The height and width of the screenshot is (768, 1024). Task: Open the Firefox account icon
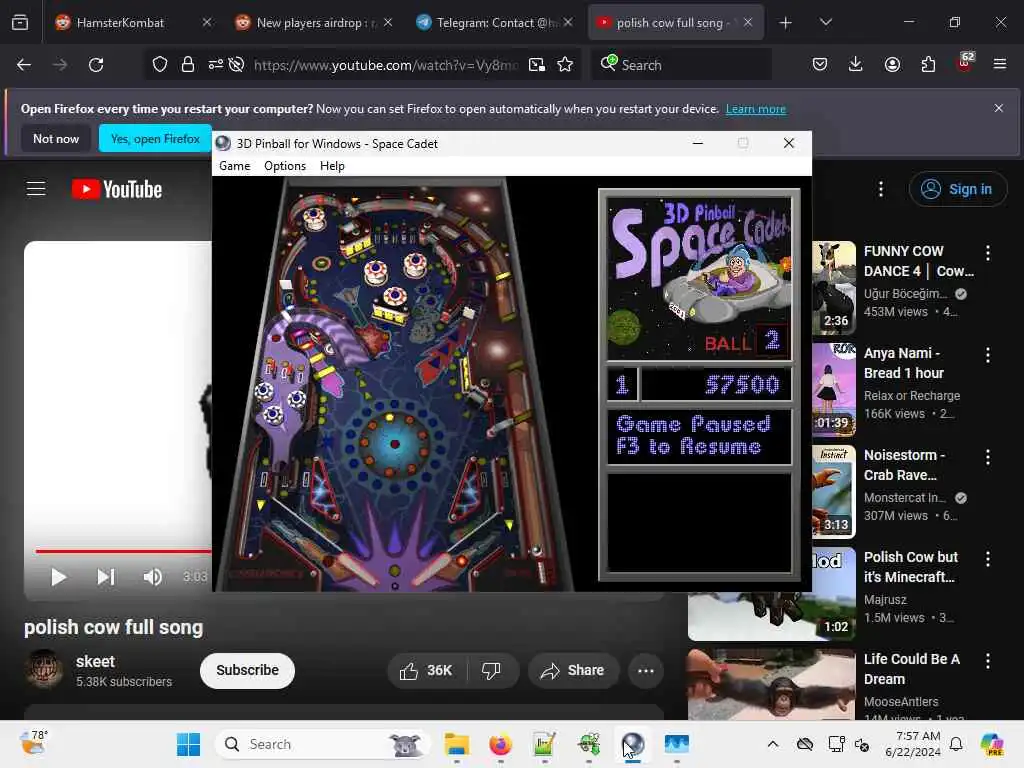point(892,64)
